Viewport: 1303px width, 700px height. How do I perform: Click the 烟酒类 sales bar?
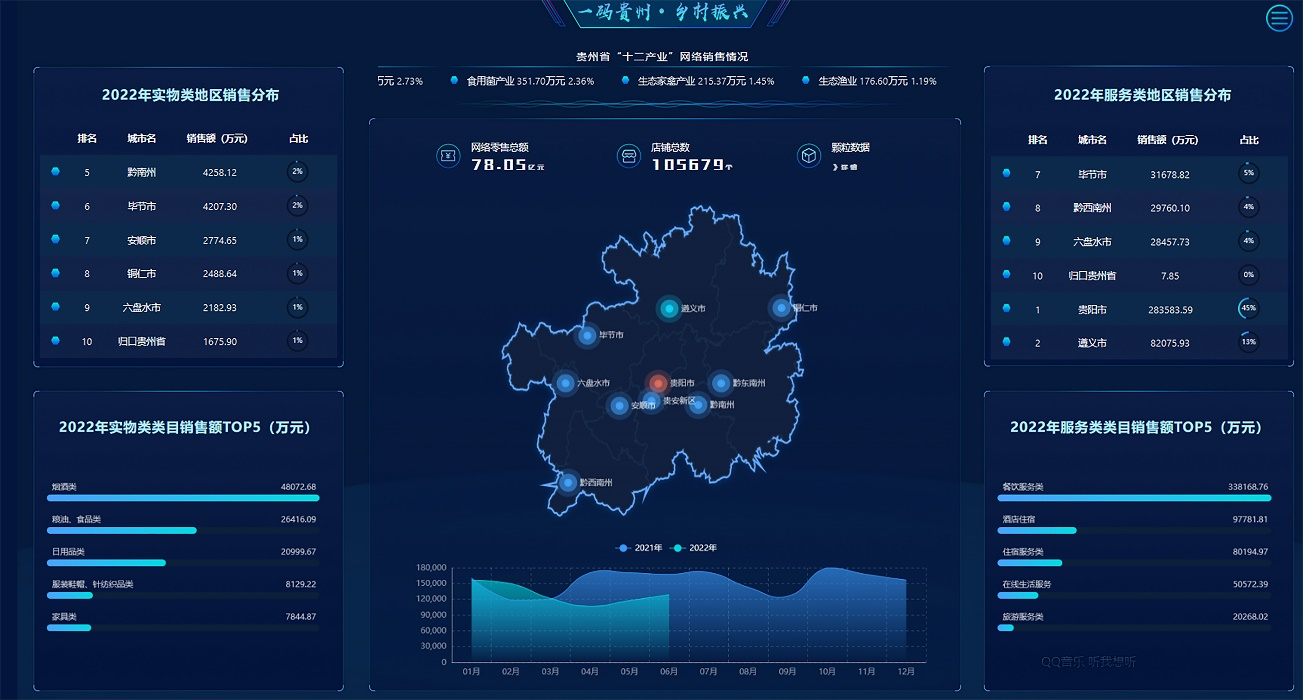coord(185,497)
